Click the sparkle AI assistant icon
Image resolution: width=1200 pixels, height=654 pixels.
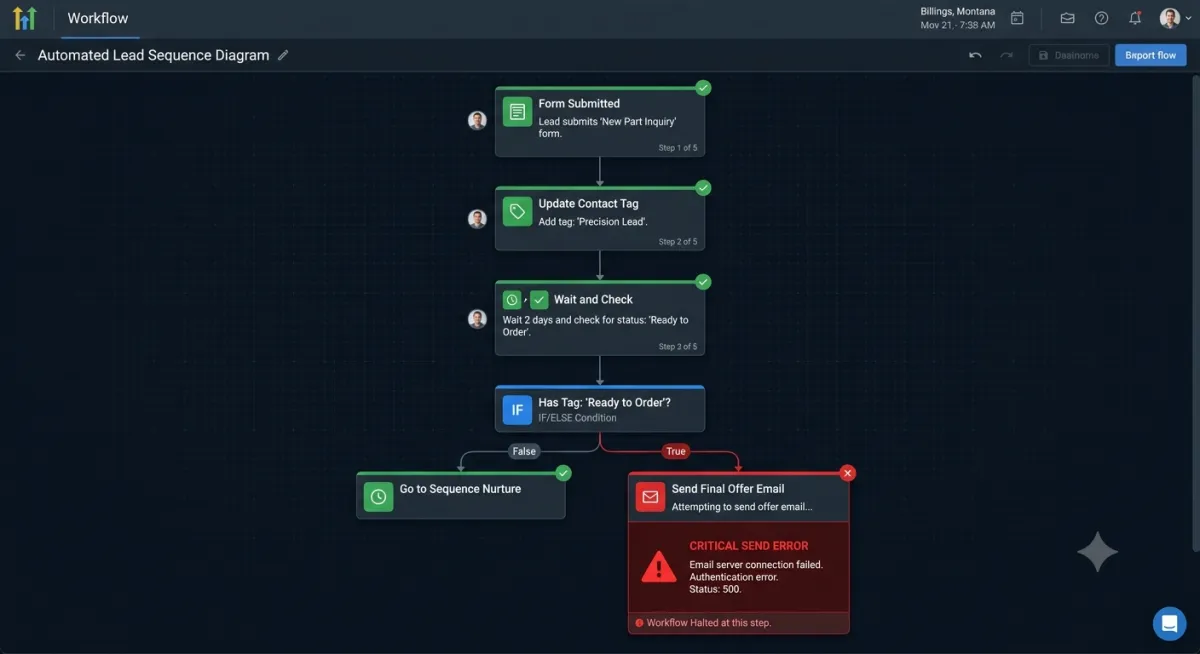click(1097, 552)
